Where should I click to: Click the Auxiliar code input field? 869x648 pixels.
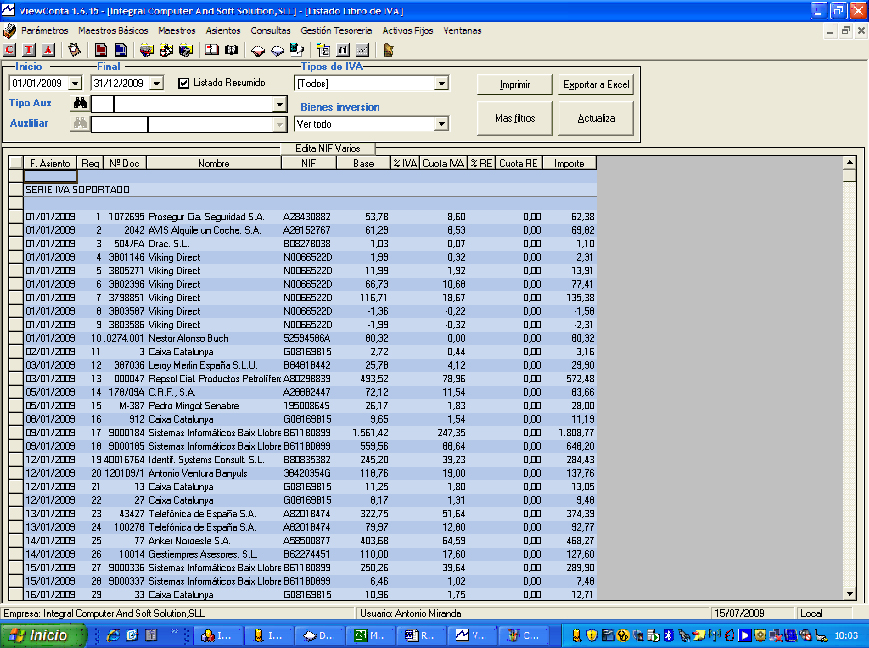point(119,125)
